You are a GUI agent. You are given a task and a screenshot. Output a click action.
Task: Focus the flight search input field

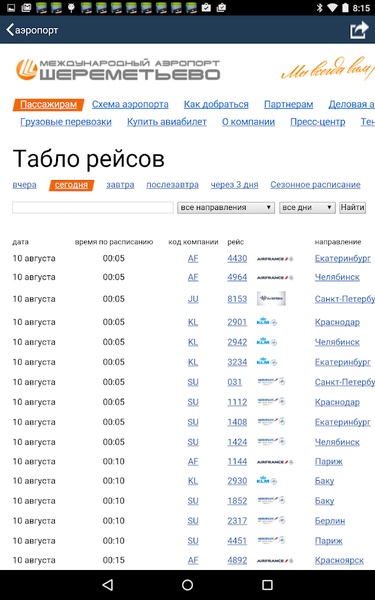click(93, 207)
